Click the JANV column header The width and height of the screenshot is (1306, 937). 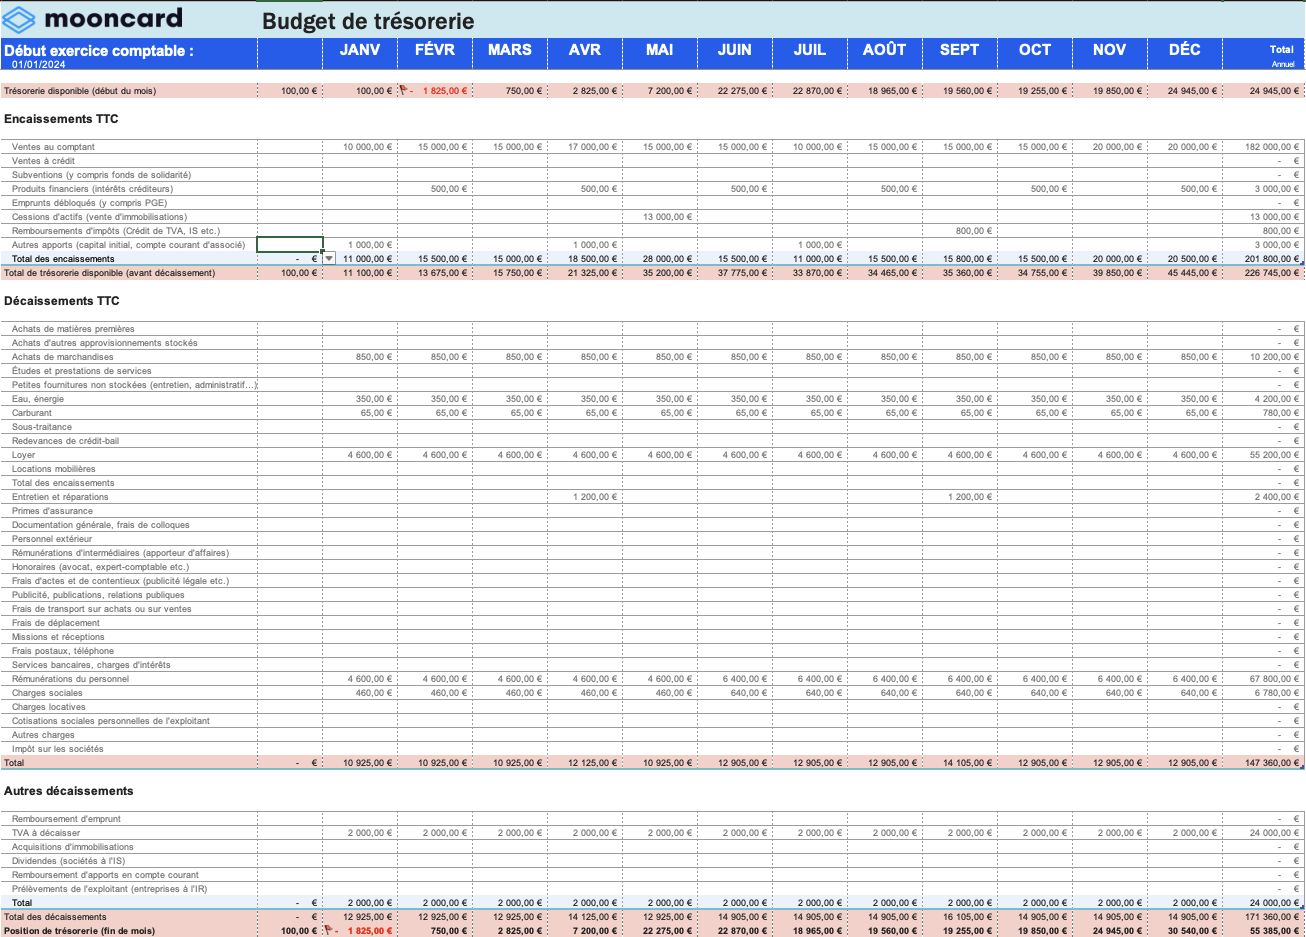click(359, 50)
